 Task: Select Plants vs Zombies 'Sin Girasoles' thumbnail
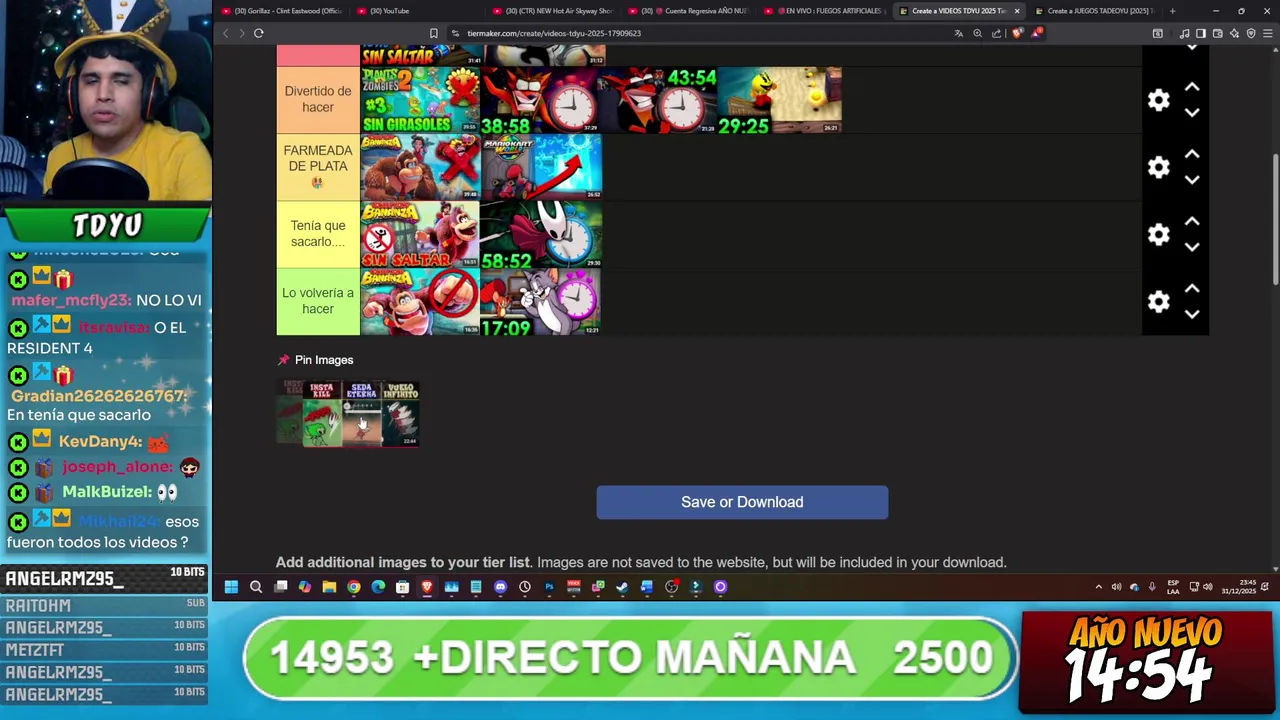420,100
